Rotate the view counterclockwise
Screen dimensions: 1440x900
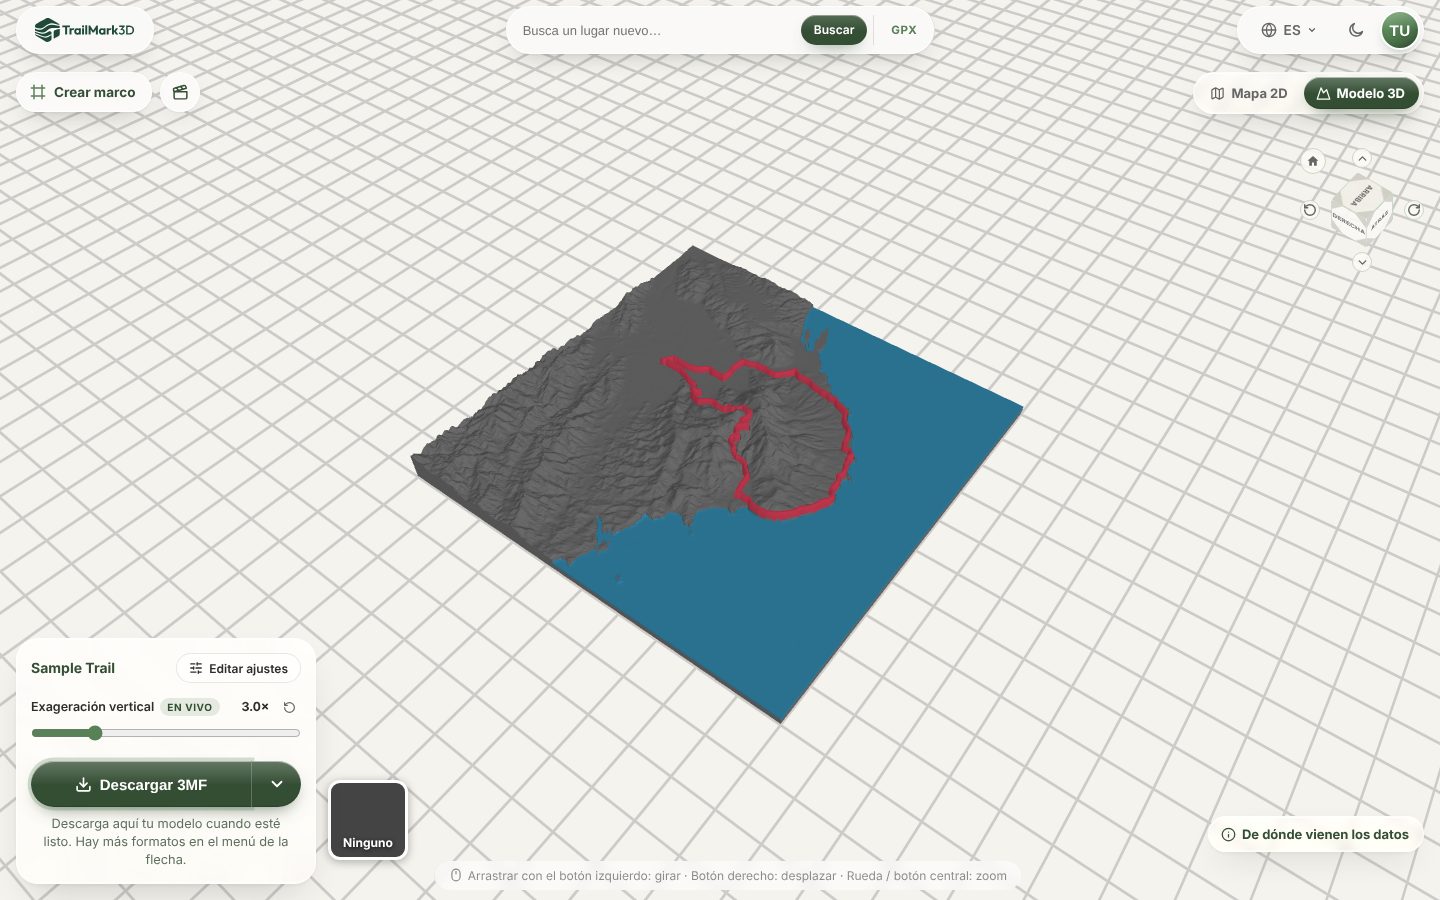tap(1310, 210)
